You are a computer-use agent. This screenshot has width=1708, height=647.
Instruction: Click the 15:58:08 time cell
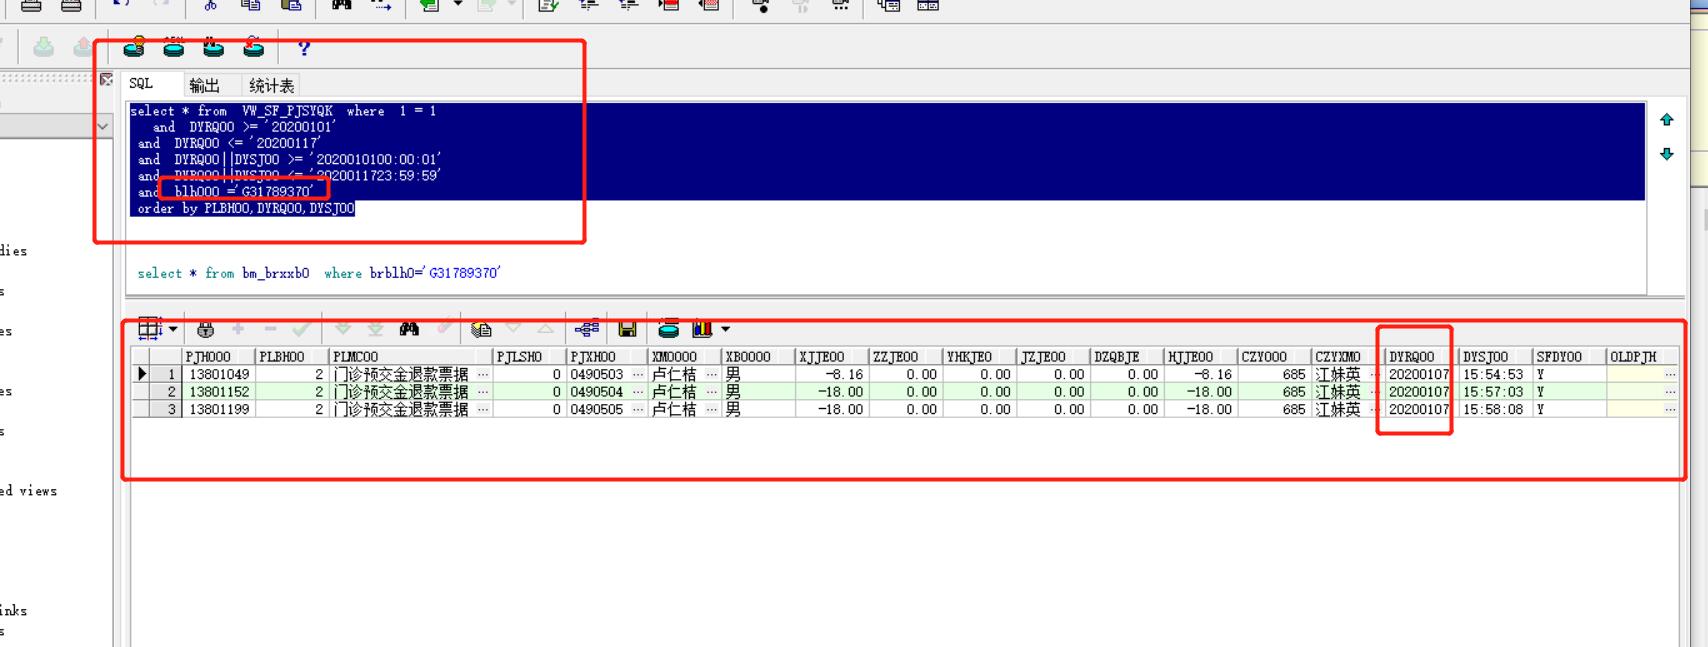[1495, 410]
